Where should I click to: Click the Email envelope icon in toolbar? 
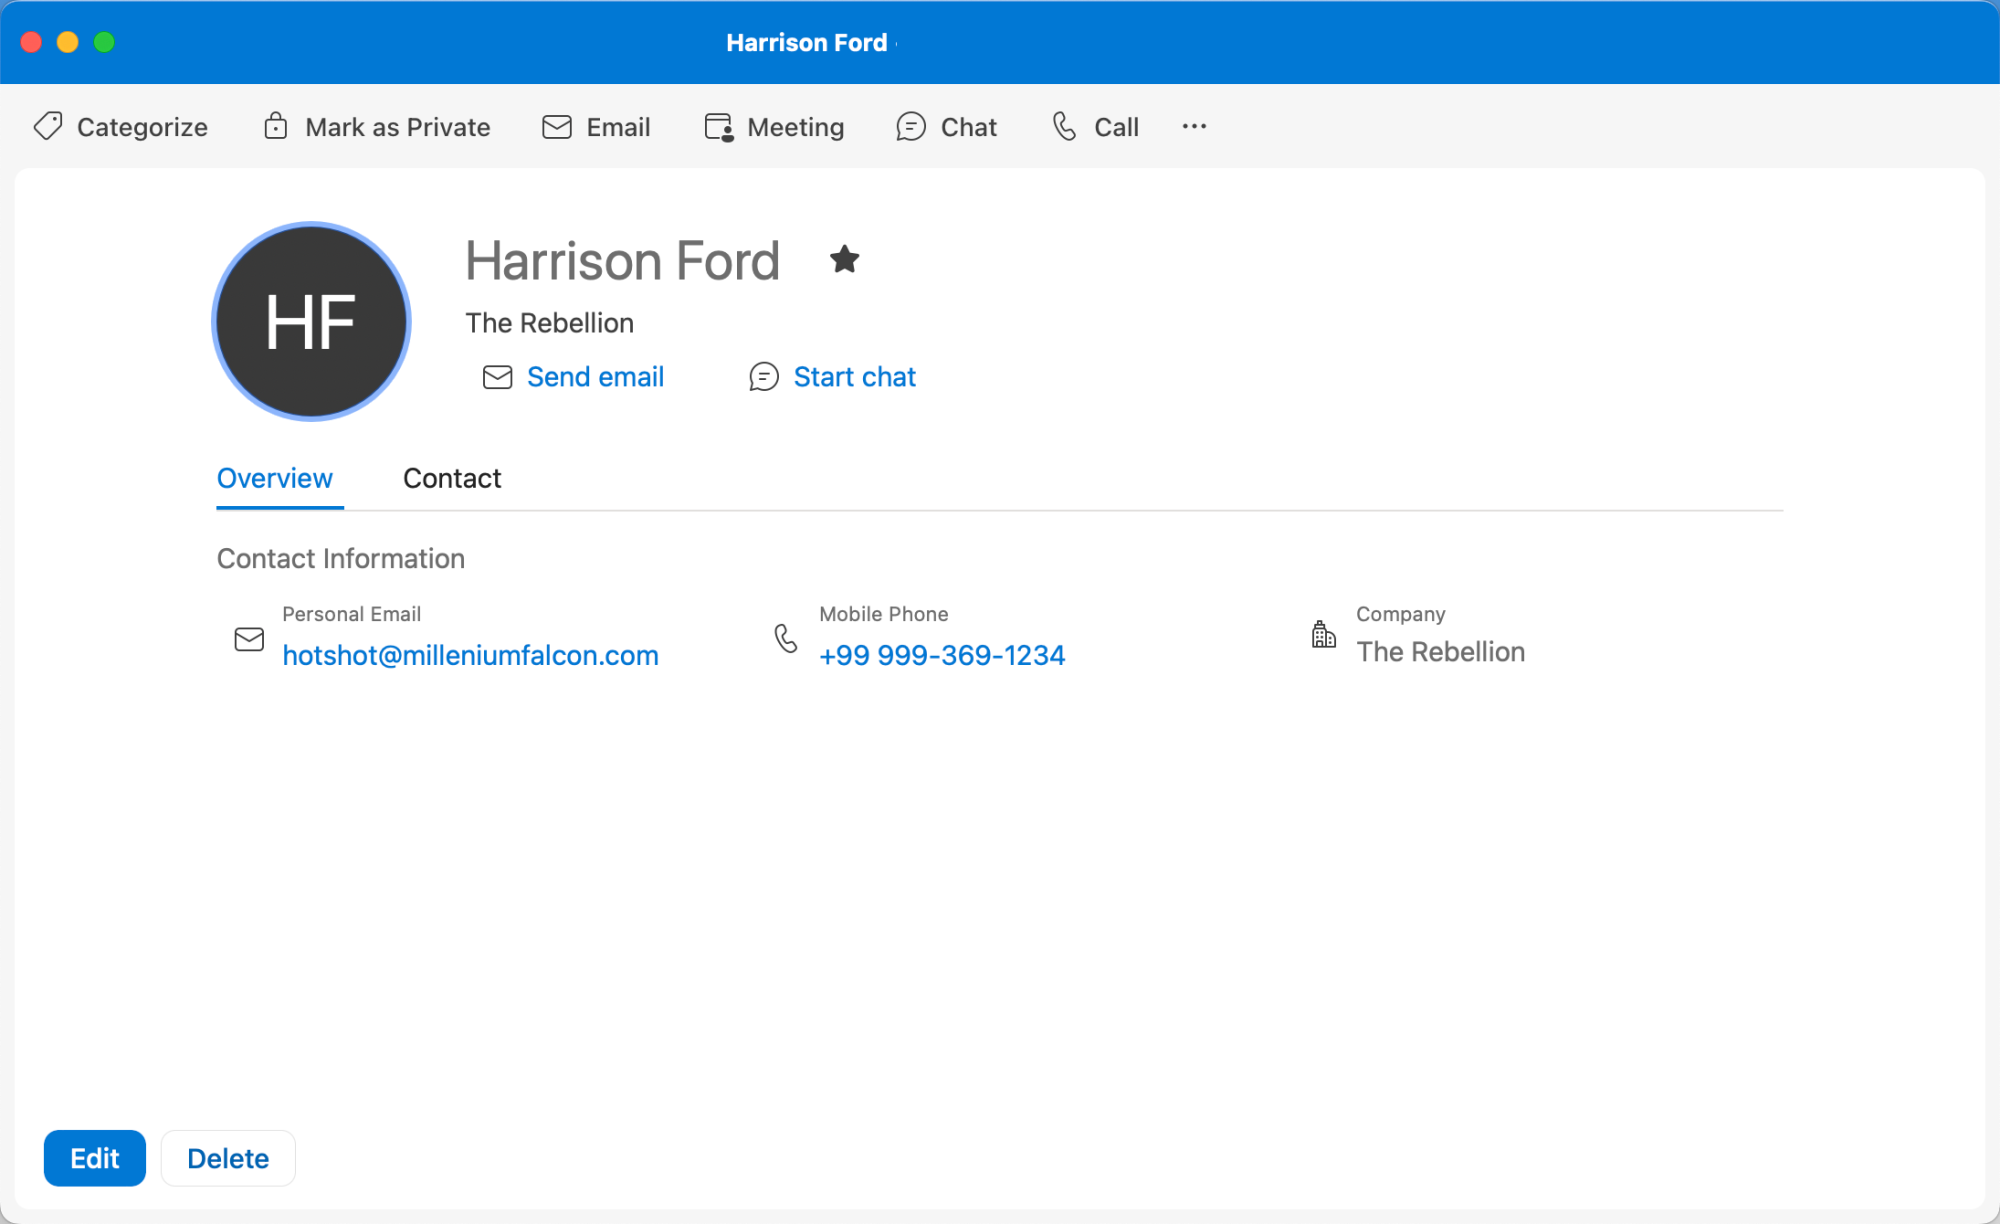(557, 127)
